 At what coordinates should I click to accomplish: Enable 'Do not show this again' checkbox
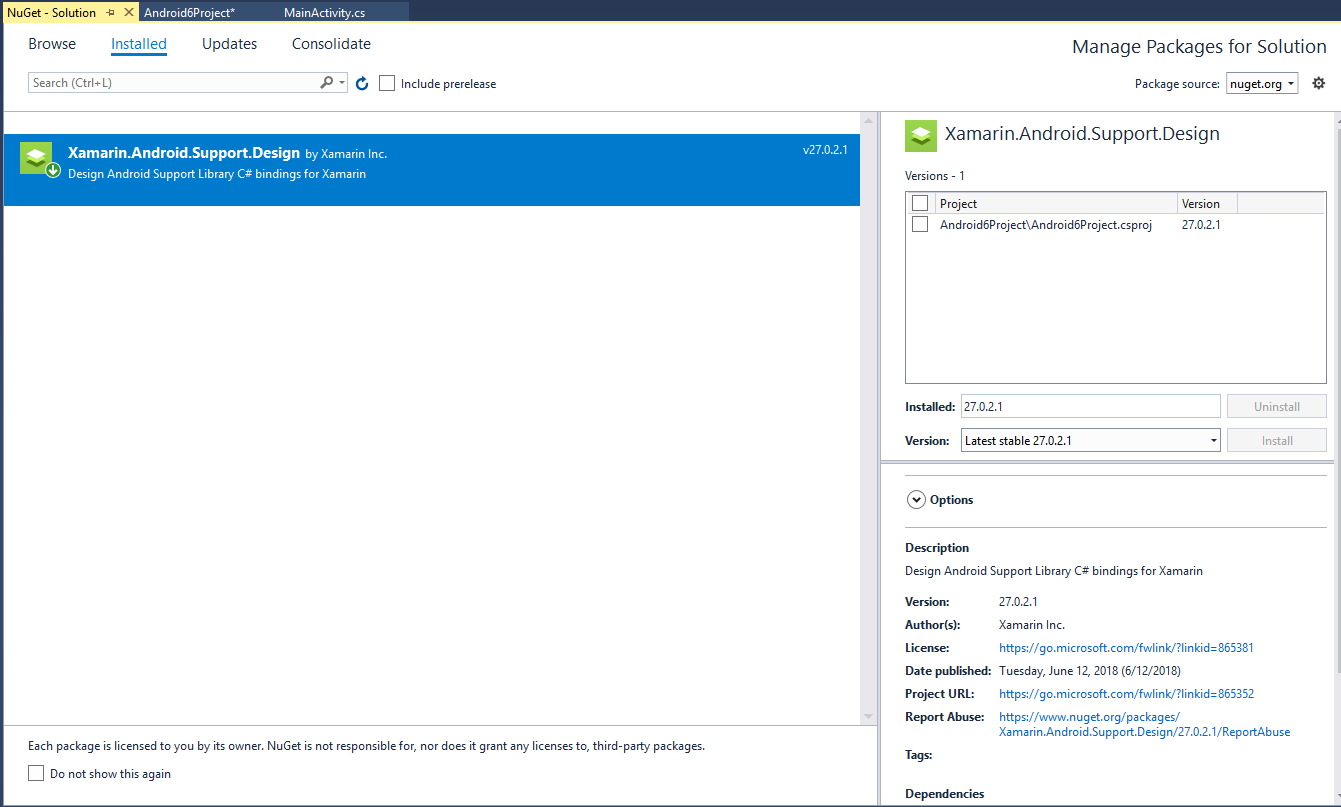36,773
